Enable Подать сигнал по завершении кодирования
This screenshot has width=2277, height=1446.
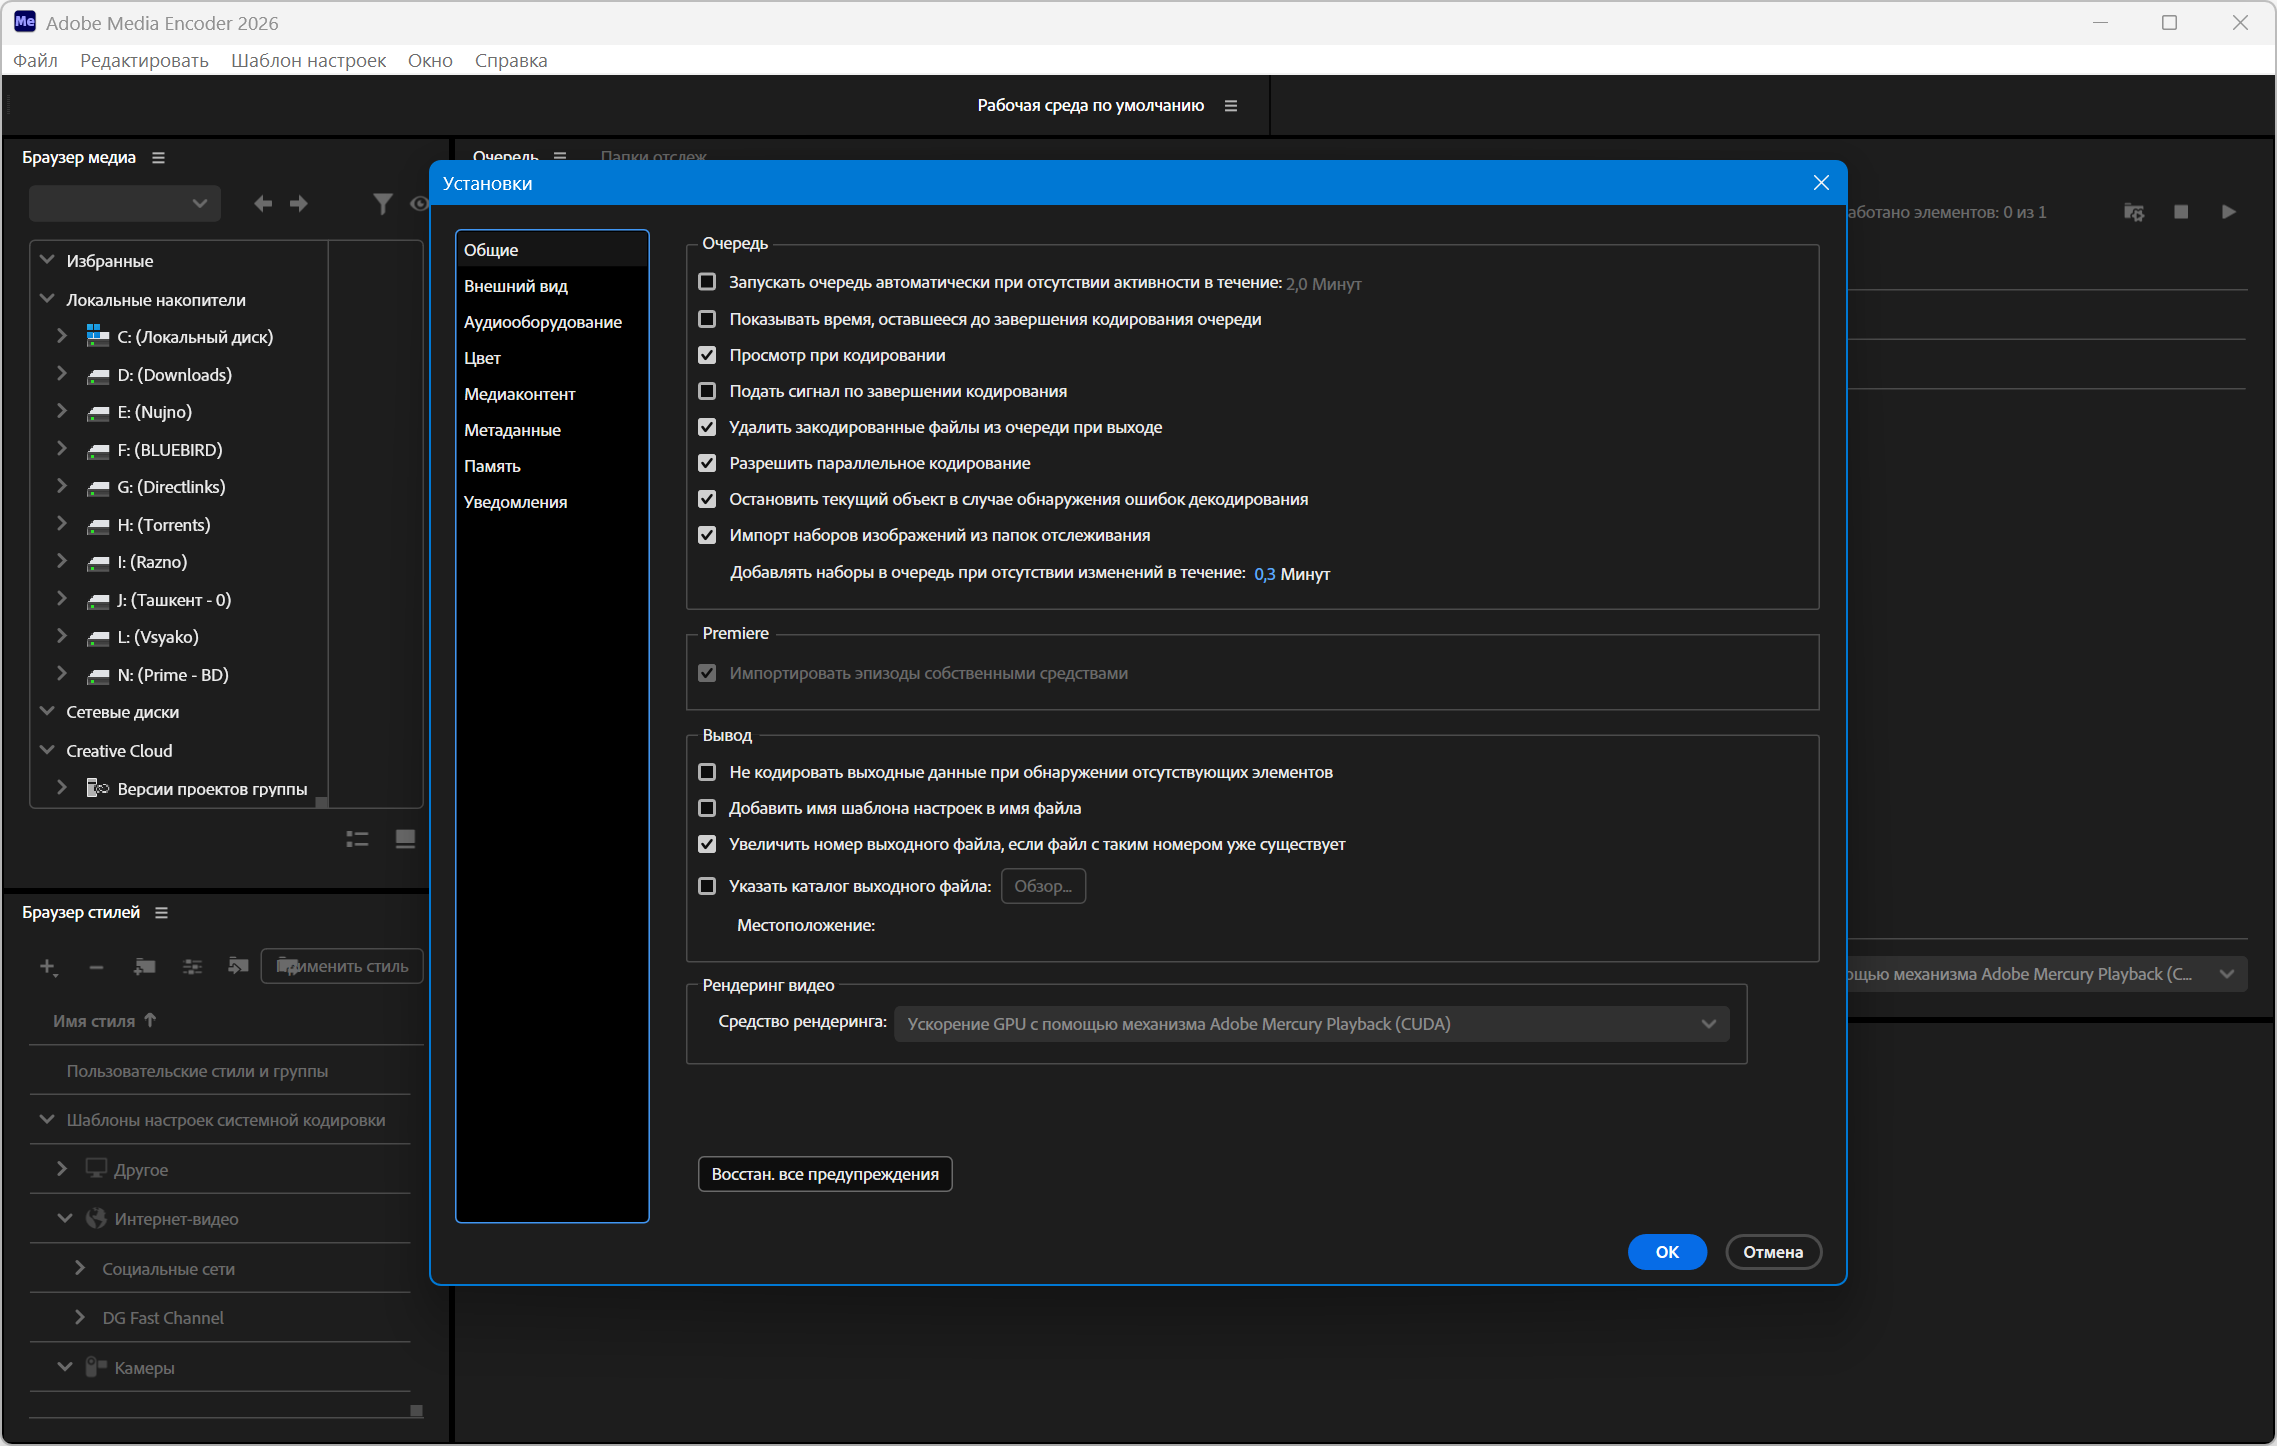(707, 391)
